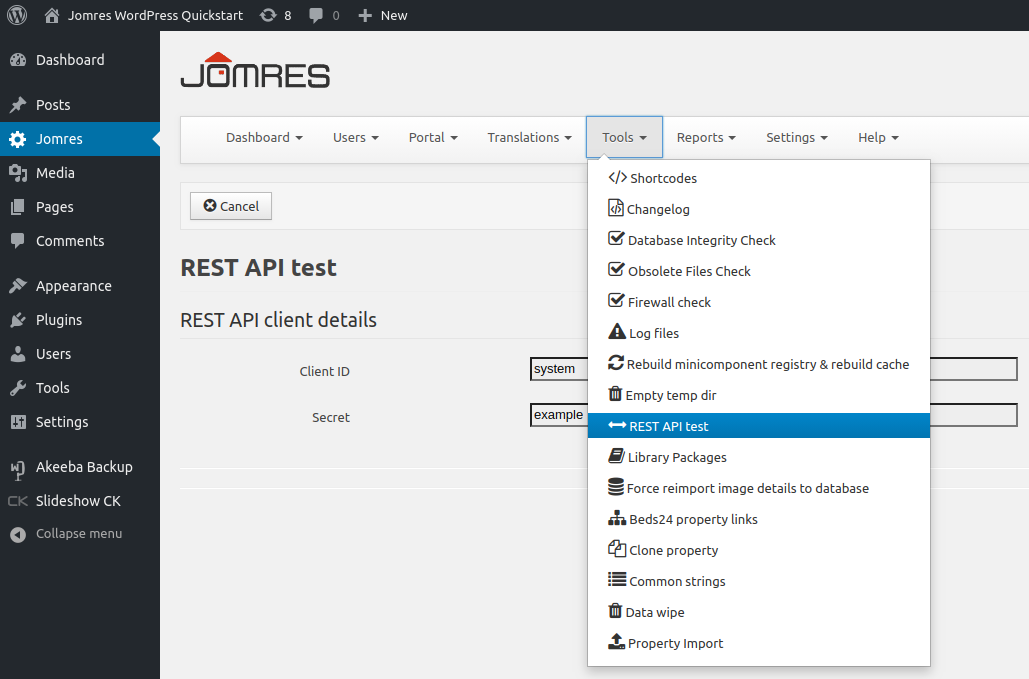Click the Tools wrench icon in sidebar
Screen dimensions: 1029x679
tap(18, 388)
